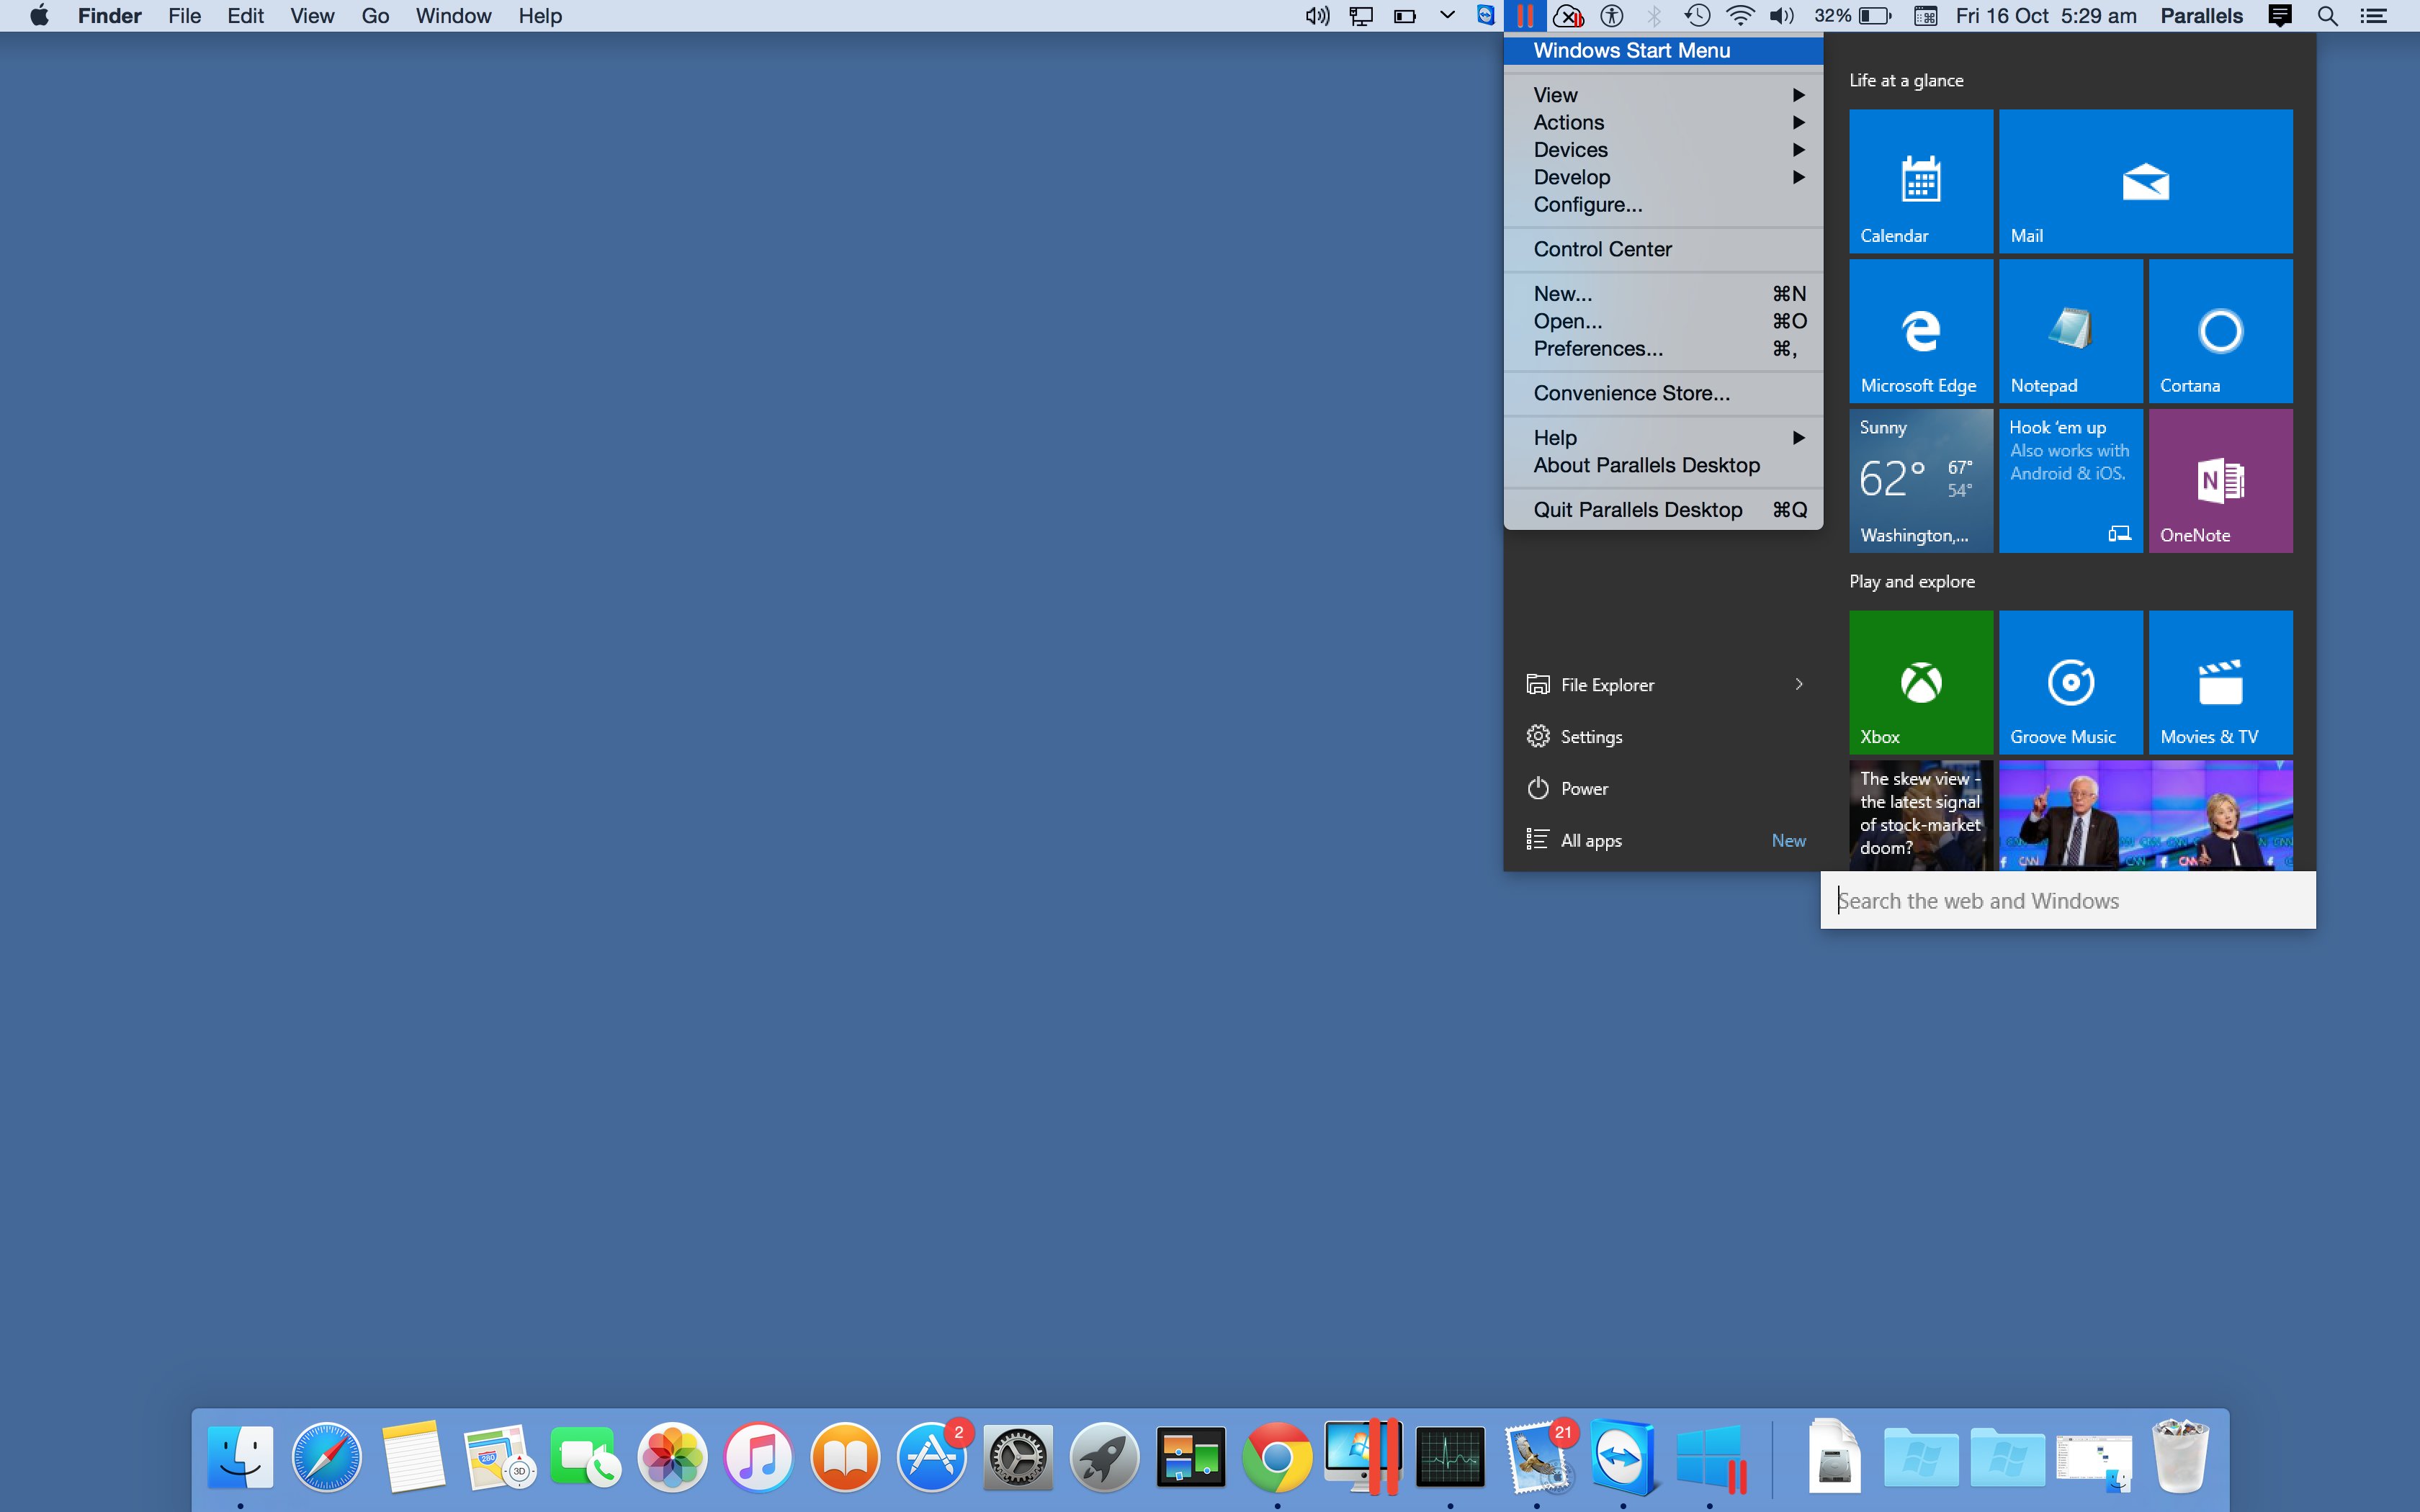Choose Open... in the Parallels menu

coord(1663,321)
